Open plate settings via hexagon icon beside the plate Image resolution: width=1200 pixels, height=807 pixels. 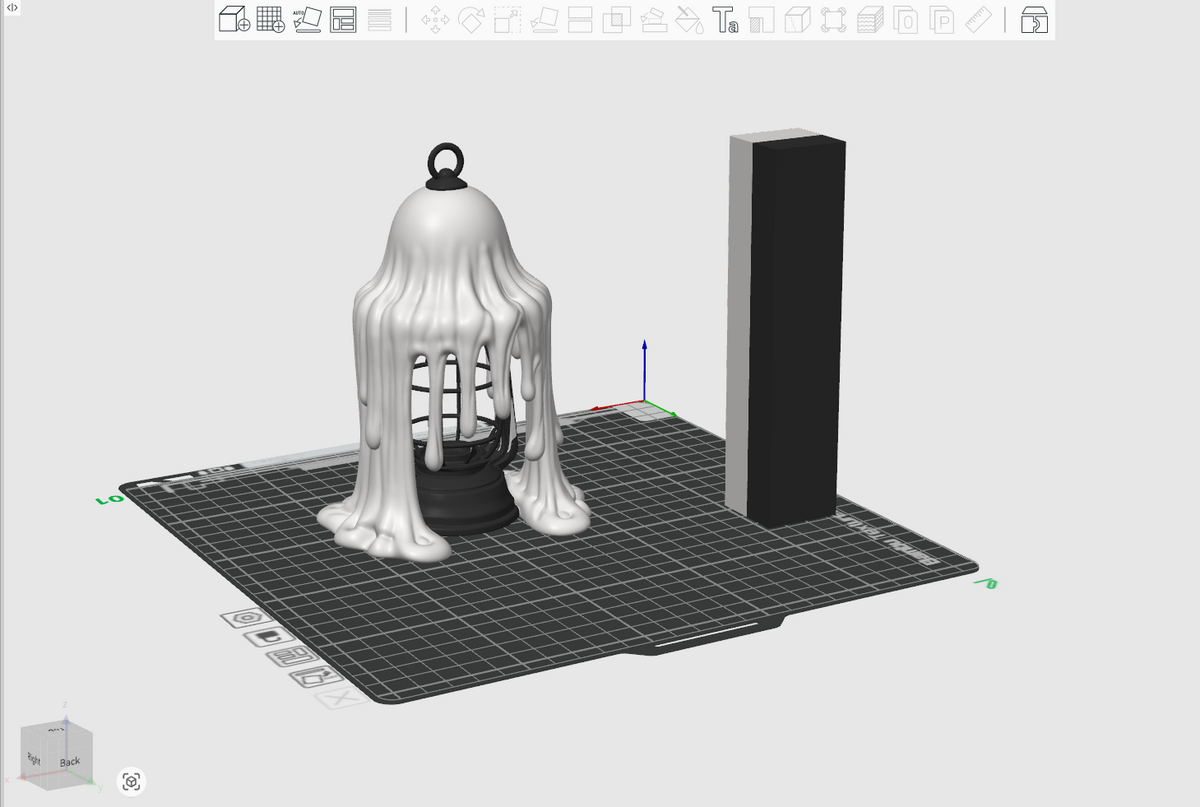click(x=246, y=618)
